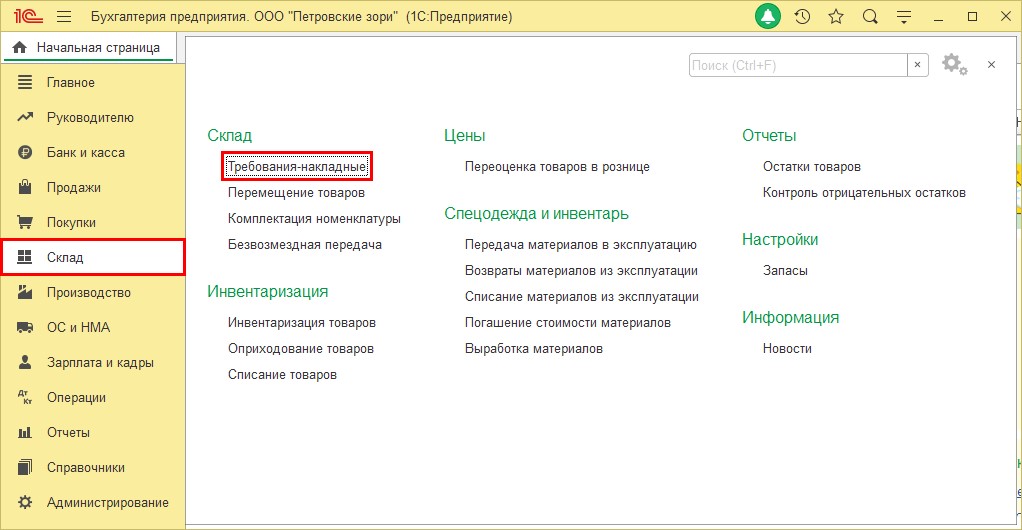Image resolution: width=1022 pixels, height=530 pixels.
Task: Open Выработка материалов link
Action: click(x=534, y=349)
